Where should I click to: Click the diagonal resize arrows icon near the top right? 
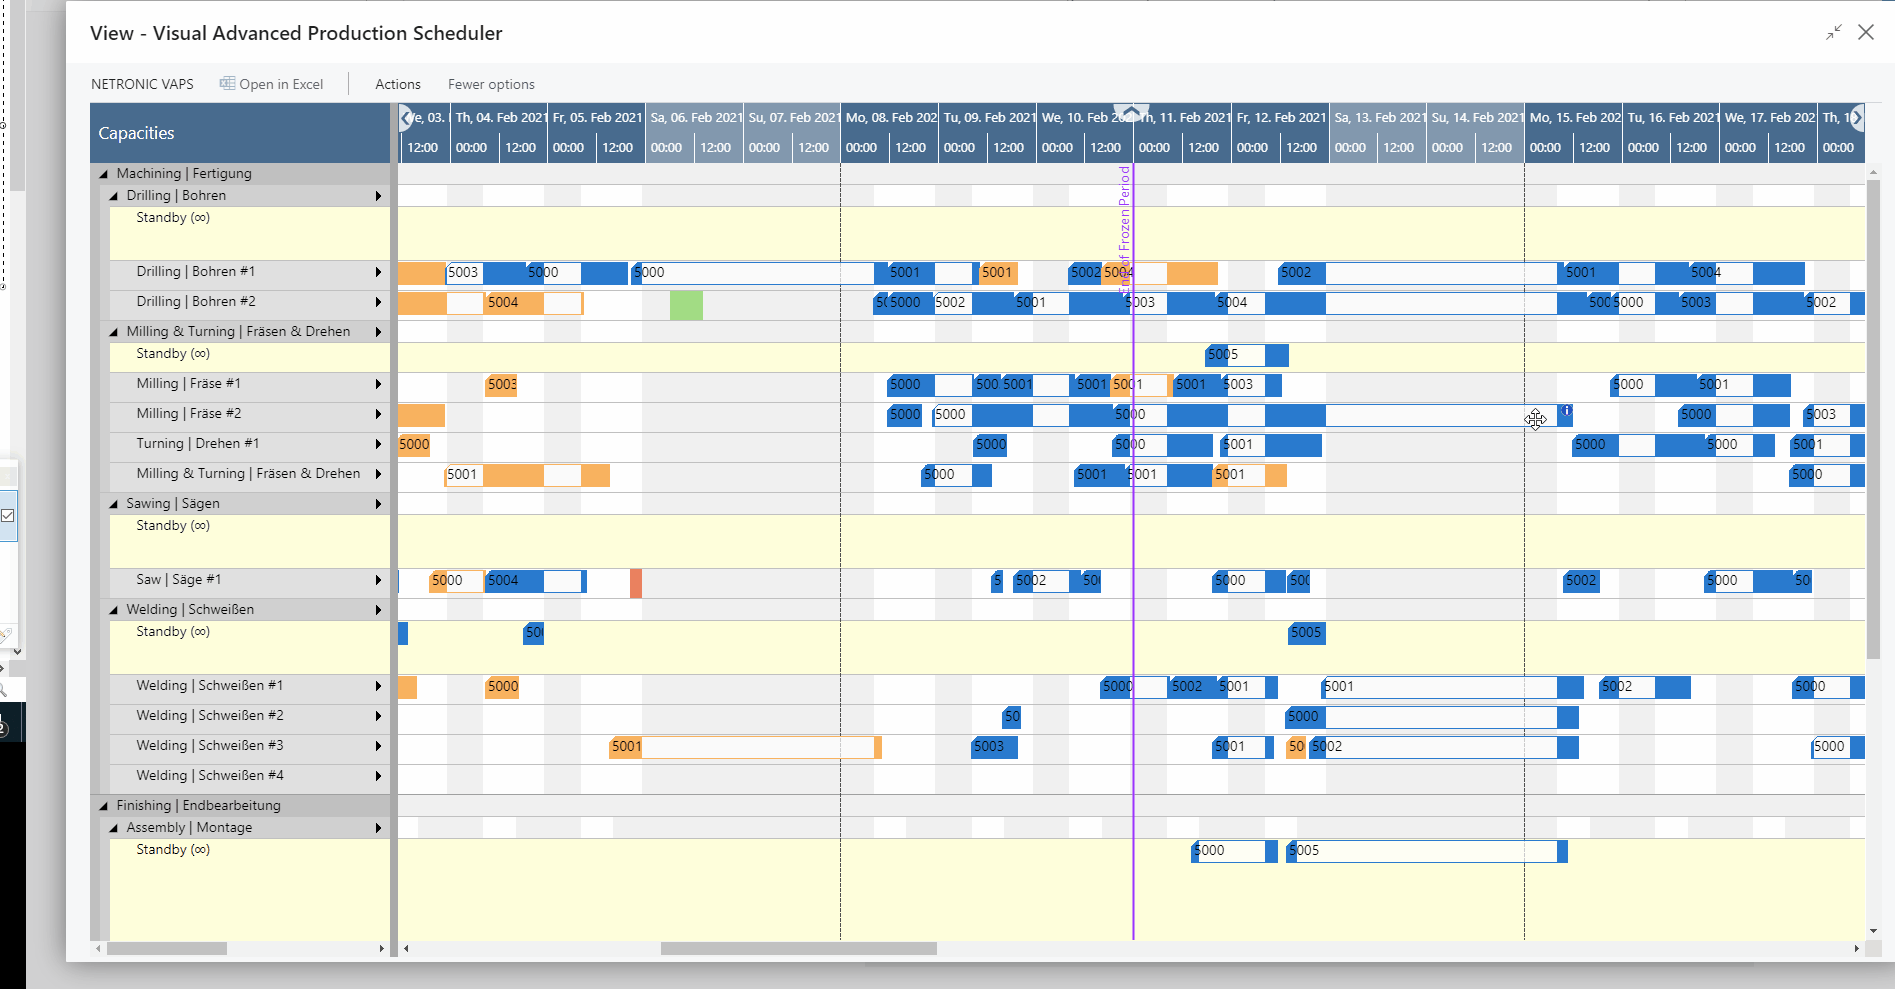pos(1834,33)
